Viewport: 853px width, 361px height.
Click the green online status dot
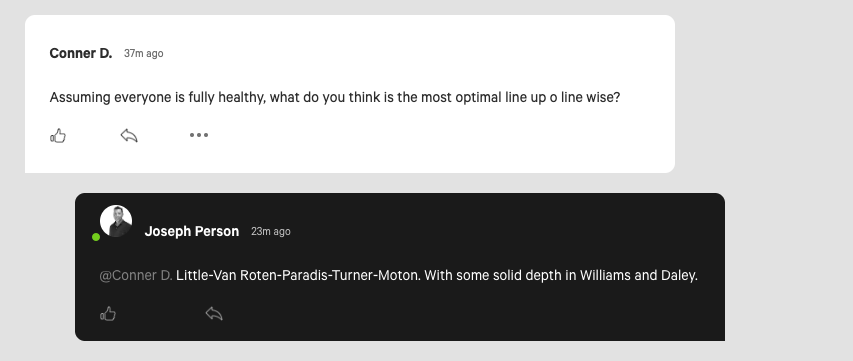coord(96,237)
